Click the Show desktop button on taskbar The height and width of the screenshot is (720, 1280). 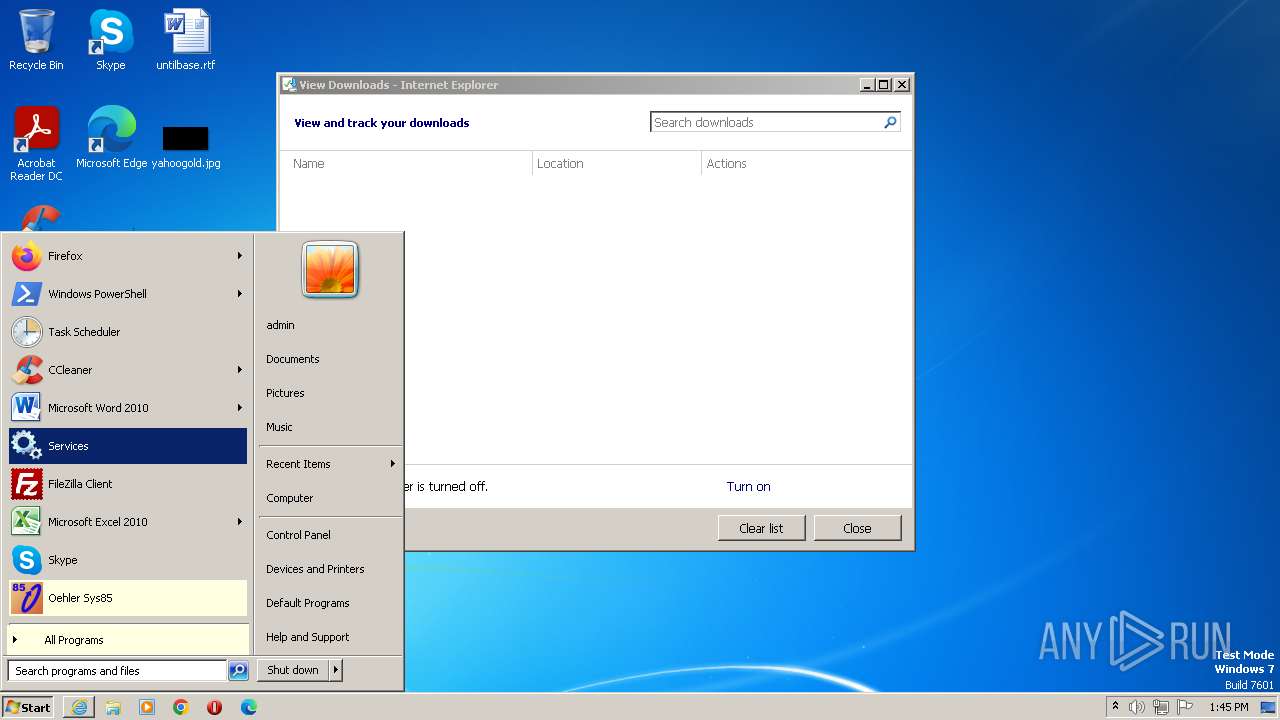click(x=1268, y=707)
